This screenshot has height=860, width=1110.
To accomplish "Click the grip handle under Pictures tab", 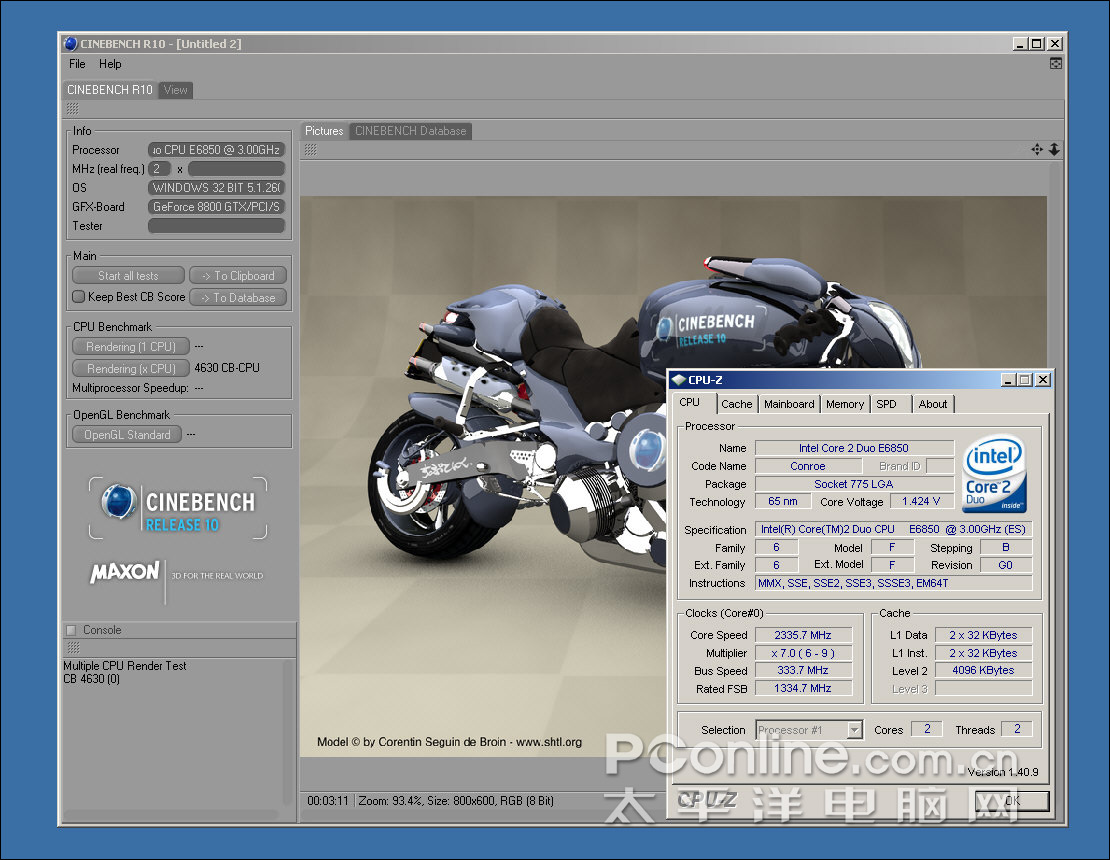I will click(310, 150).
